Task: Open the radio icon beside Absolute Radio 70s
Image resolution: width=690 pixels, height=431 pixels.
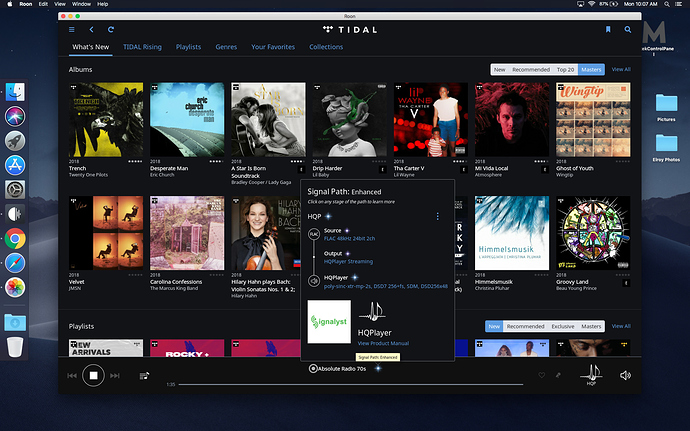Action: pyautogui.click(x=313, y=368)
